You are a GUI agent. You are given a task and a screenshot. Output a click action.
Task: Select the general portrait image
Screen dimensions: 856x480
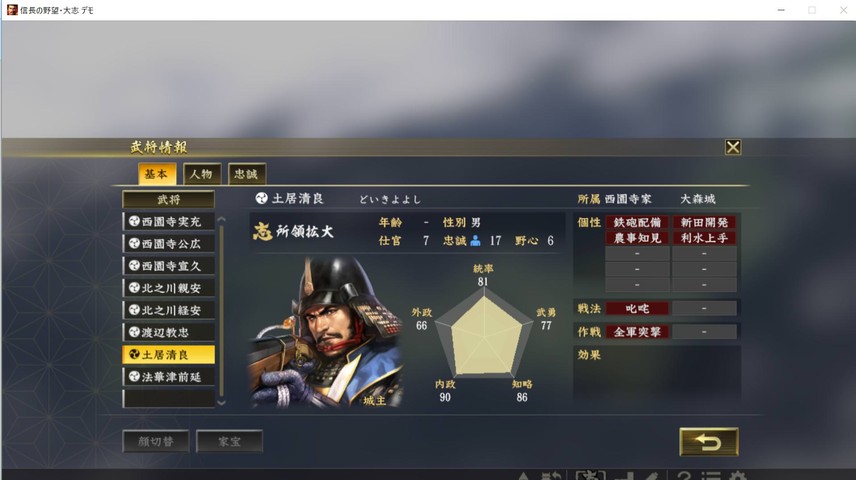coord(327,333)
